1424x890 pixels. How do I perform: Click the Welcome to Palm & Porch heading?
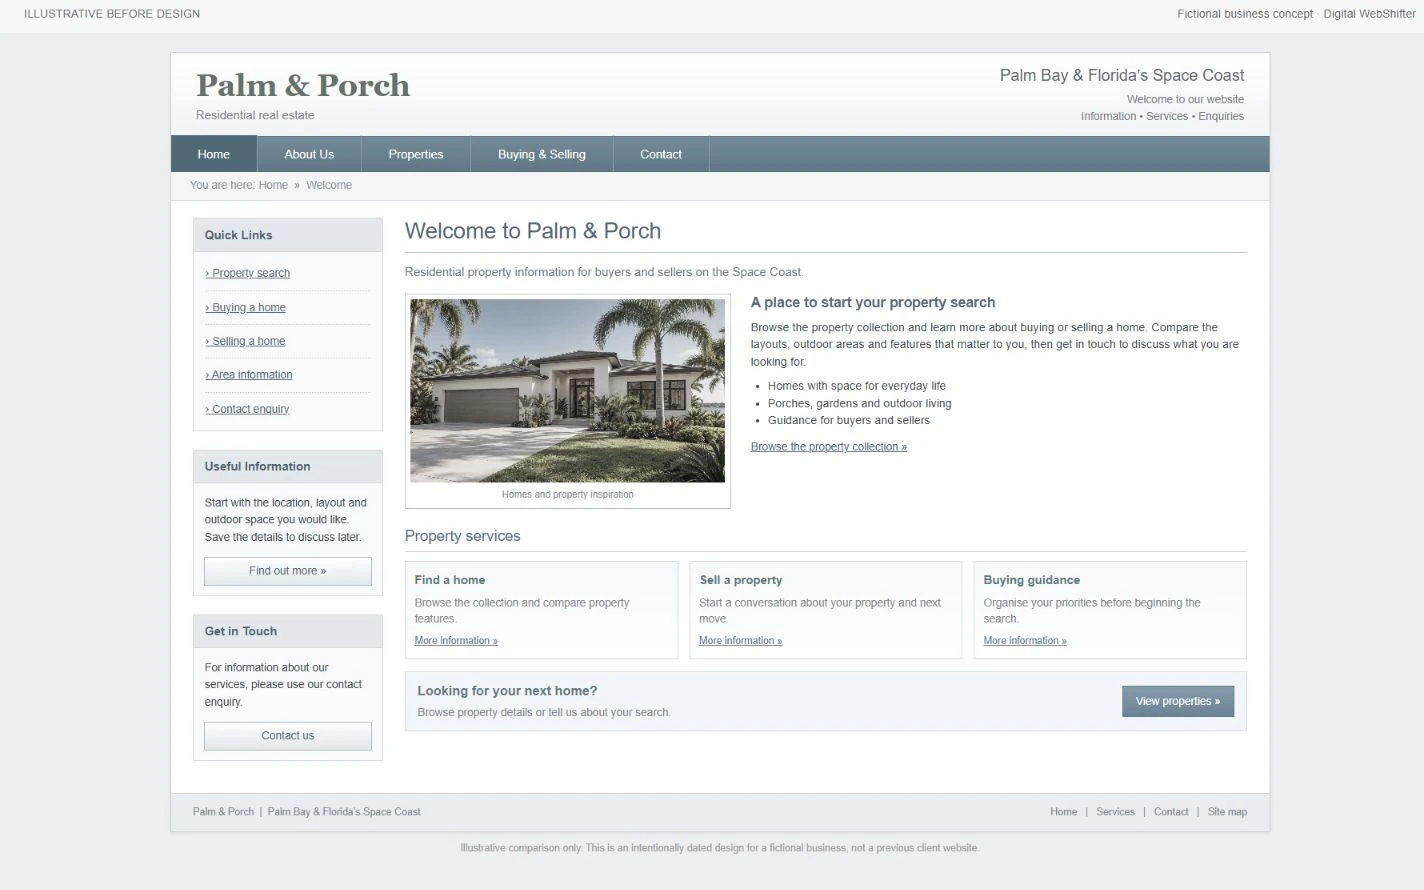click(x=533, y=231)
